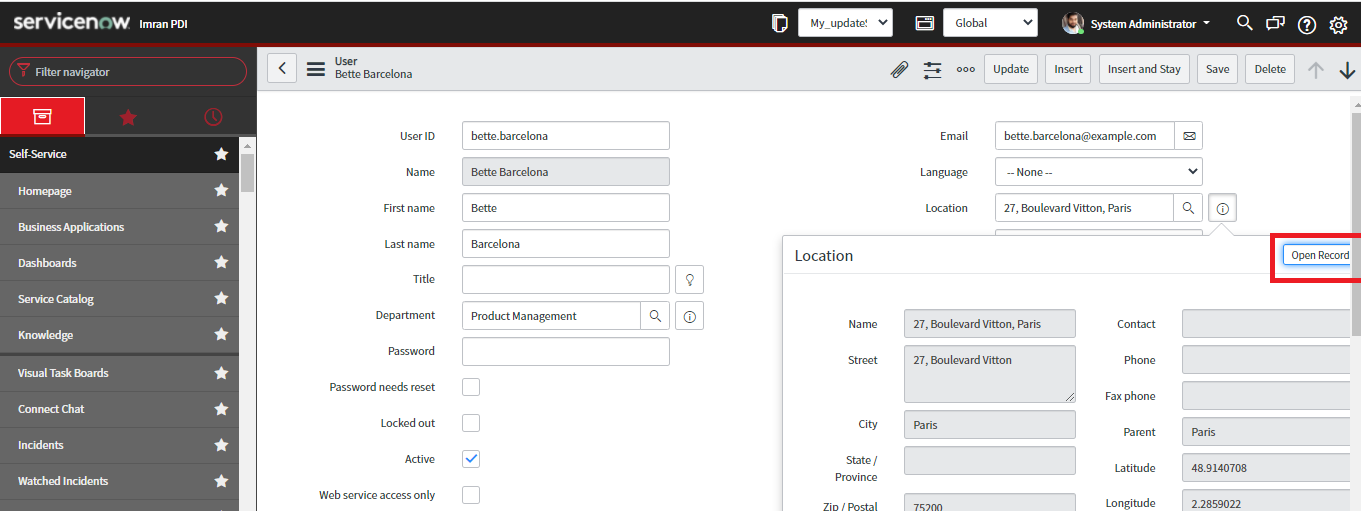Click the star next to Business Applications
Screen dimensions: 1361x511
tap(221, 226)
